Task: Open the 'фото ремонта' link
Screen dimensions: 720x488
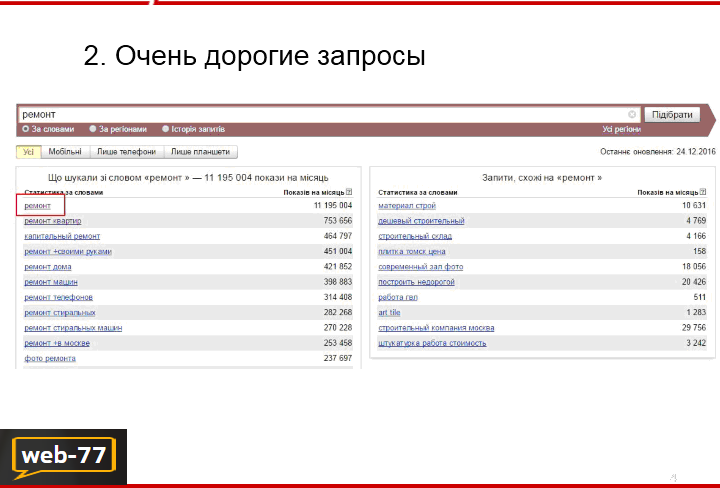Action: 50,359
